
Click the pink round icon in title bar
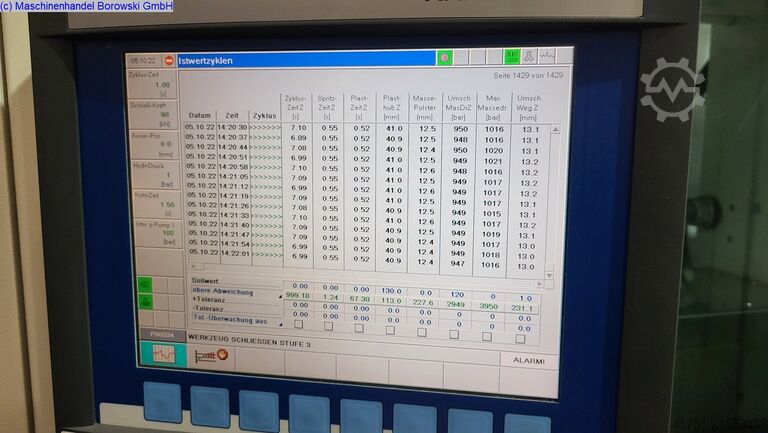click(446, 59)
